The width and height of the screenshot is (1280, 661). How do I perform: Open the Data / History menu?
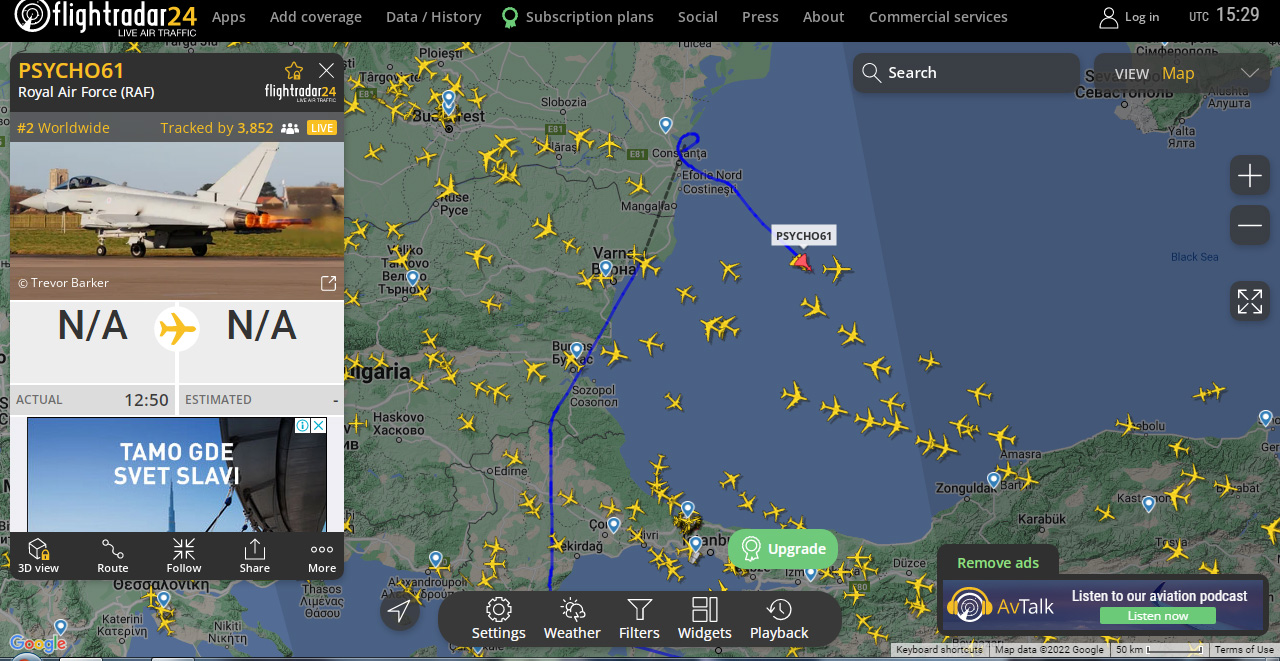pyautogui.click(x=433, y=17)
